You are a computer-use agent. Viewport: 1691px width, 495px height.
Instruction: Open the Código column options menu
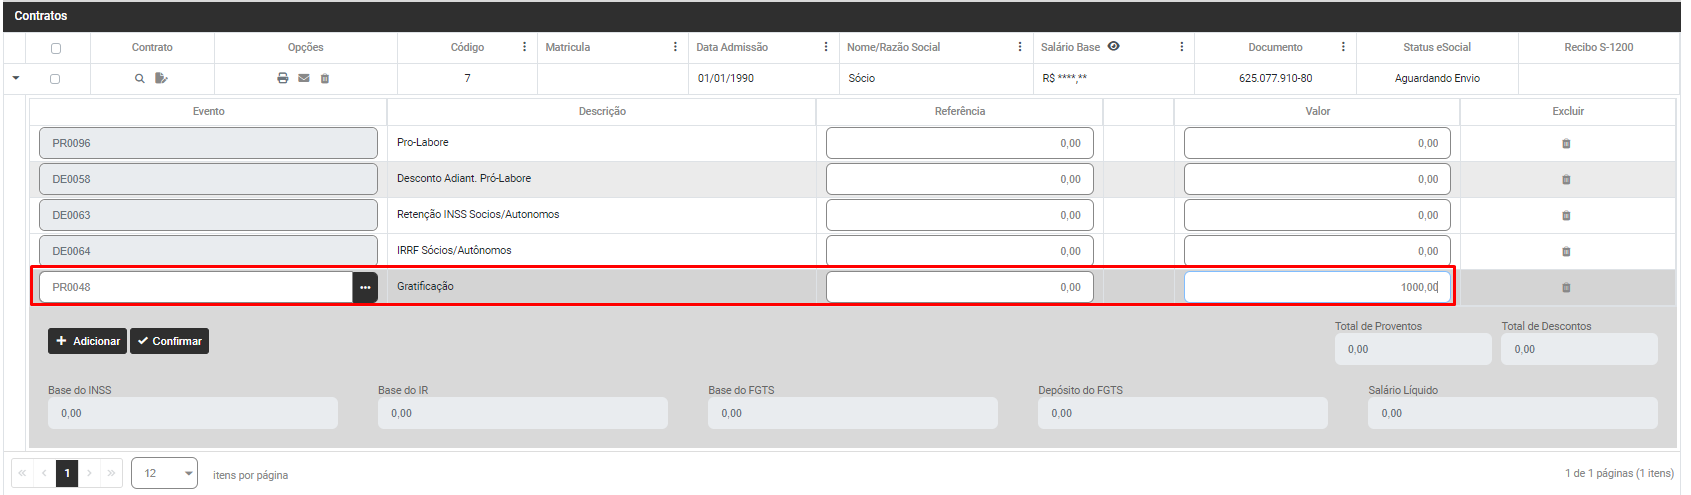coord(524,47)
